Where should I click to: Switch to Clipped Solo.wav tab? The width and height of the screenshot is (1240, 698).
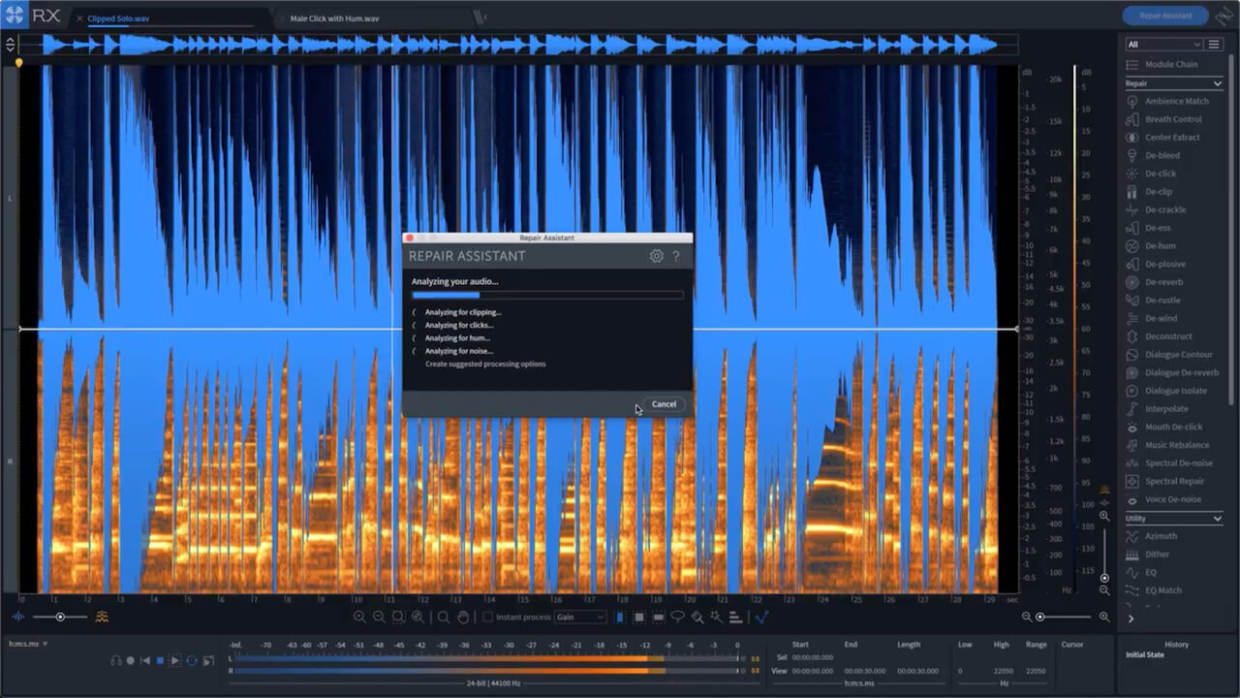[118, 18]
